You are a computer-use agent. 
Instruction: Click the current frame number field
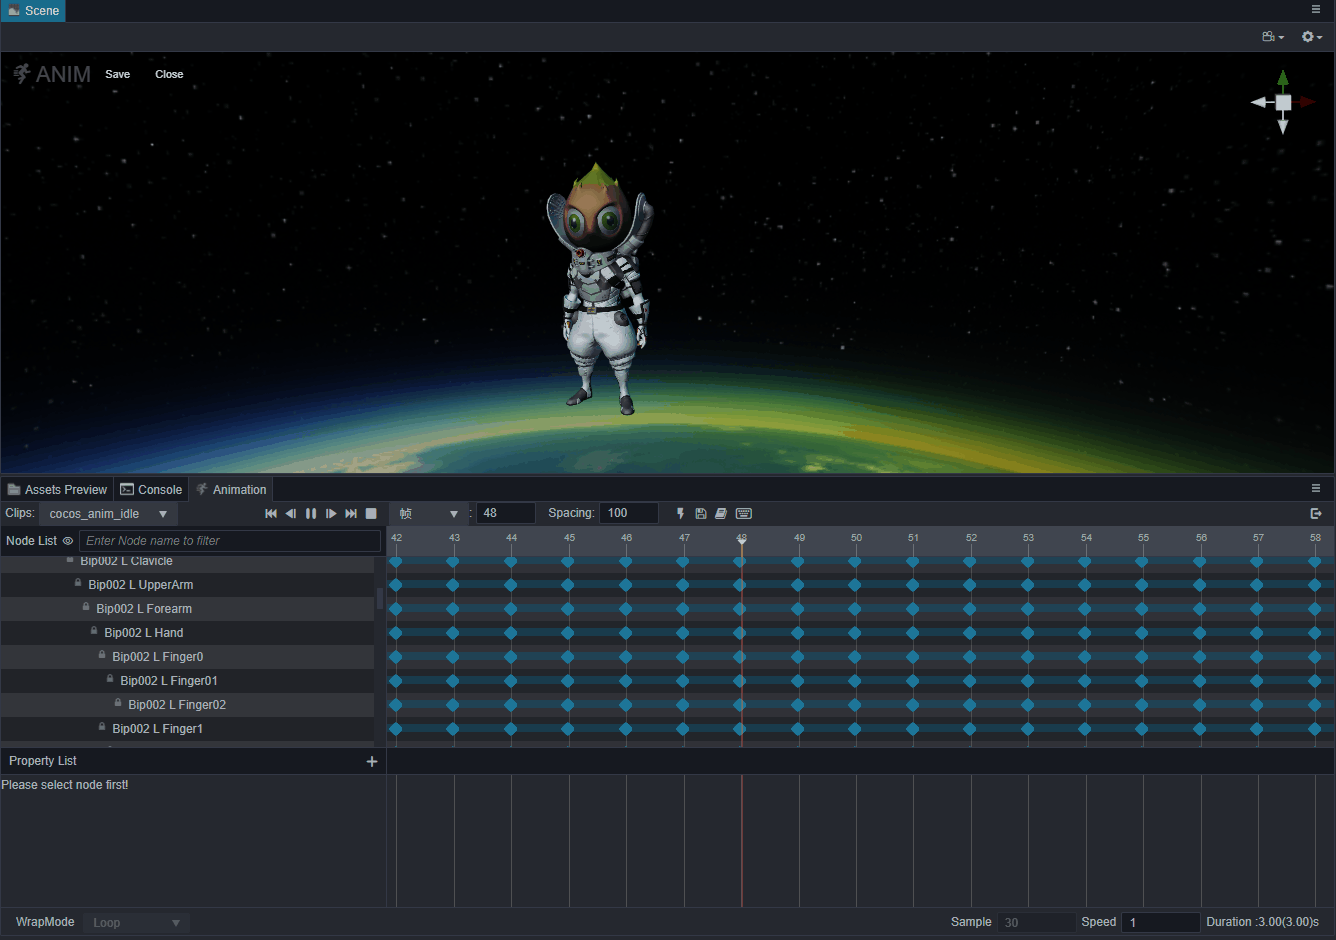pos(506,513)
